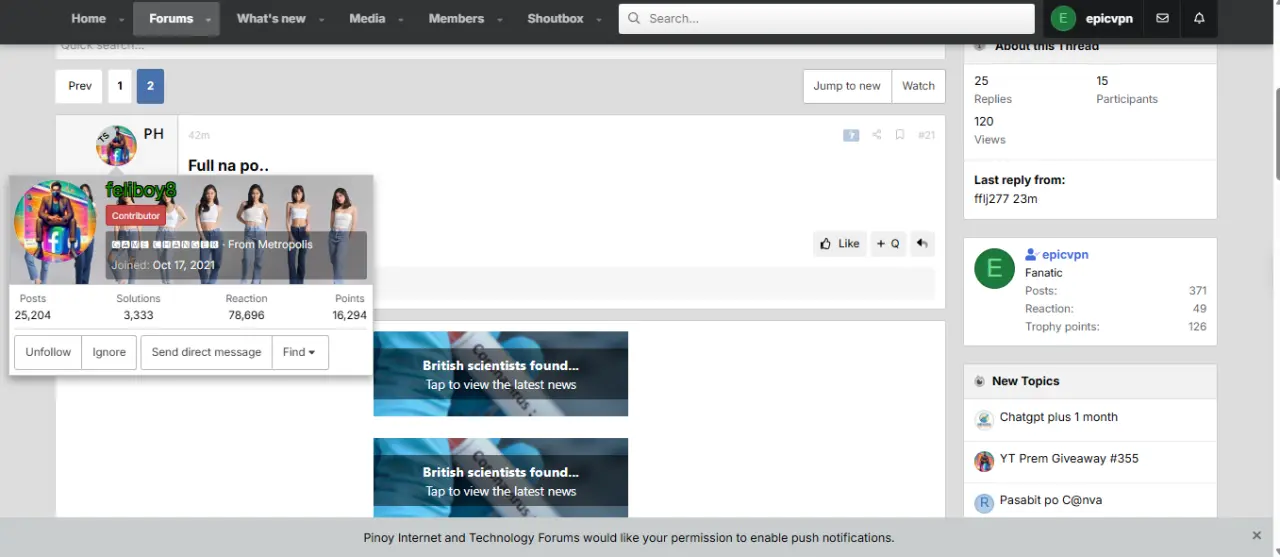Click the Solutions count 3,333
This screenshot has width=1280, height=557.
[x=138, y=315]
